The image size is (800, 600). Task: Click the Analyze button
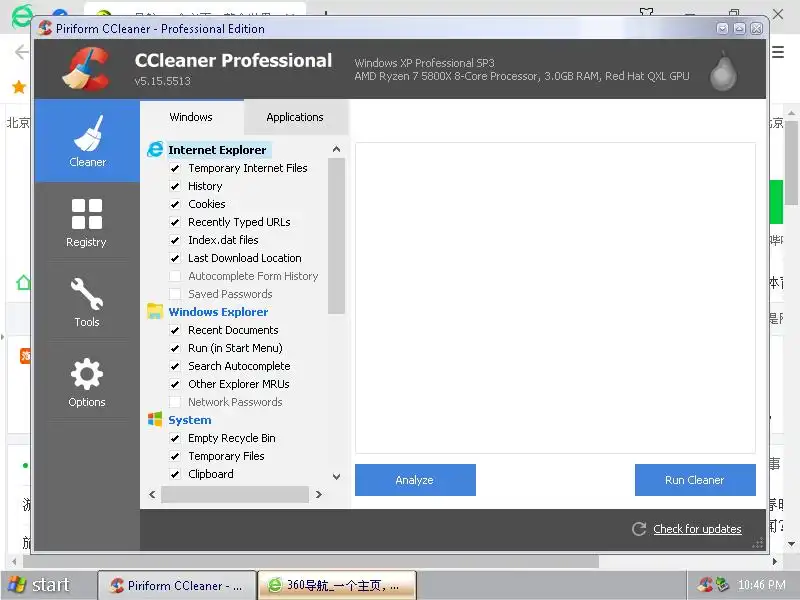click(x=415, y=480)
